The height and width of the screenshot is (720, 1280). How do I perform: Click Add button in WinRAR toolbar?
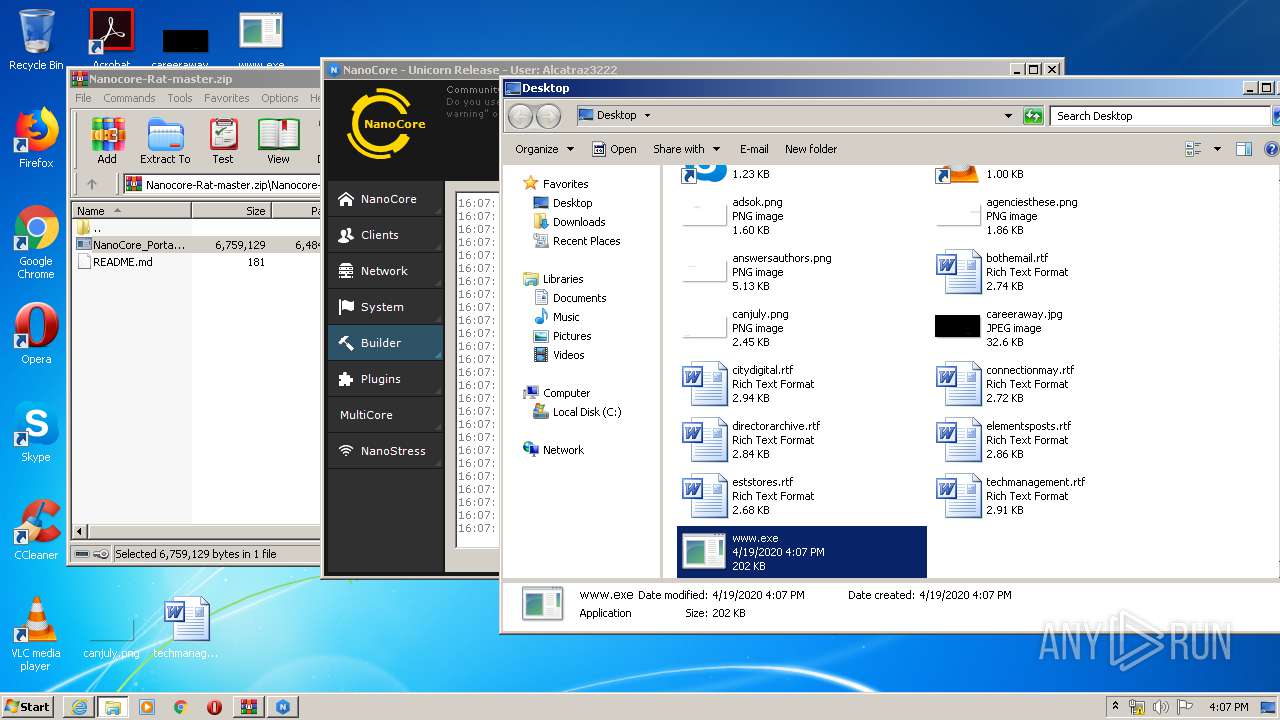pos(107,141)
